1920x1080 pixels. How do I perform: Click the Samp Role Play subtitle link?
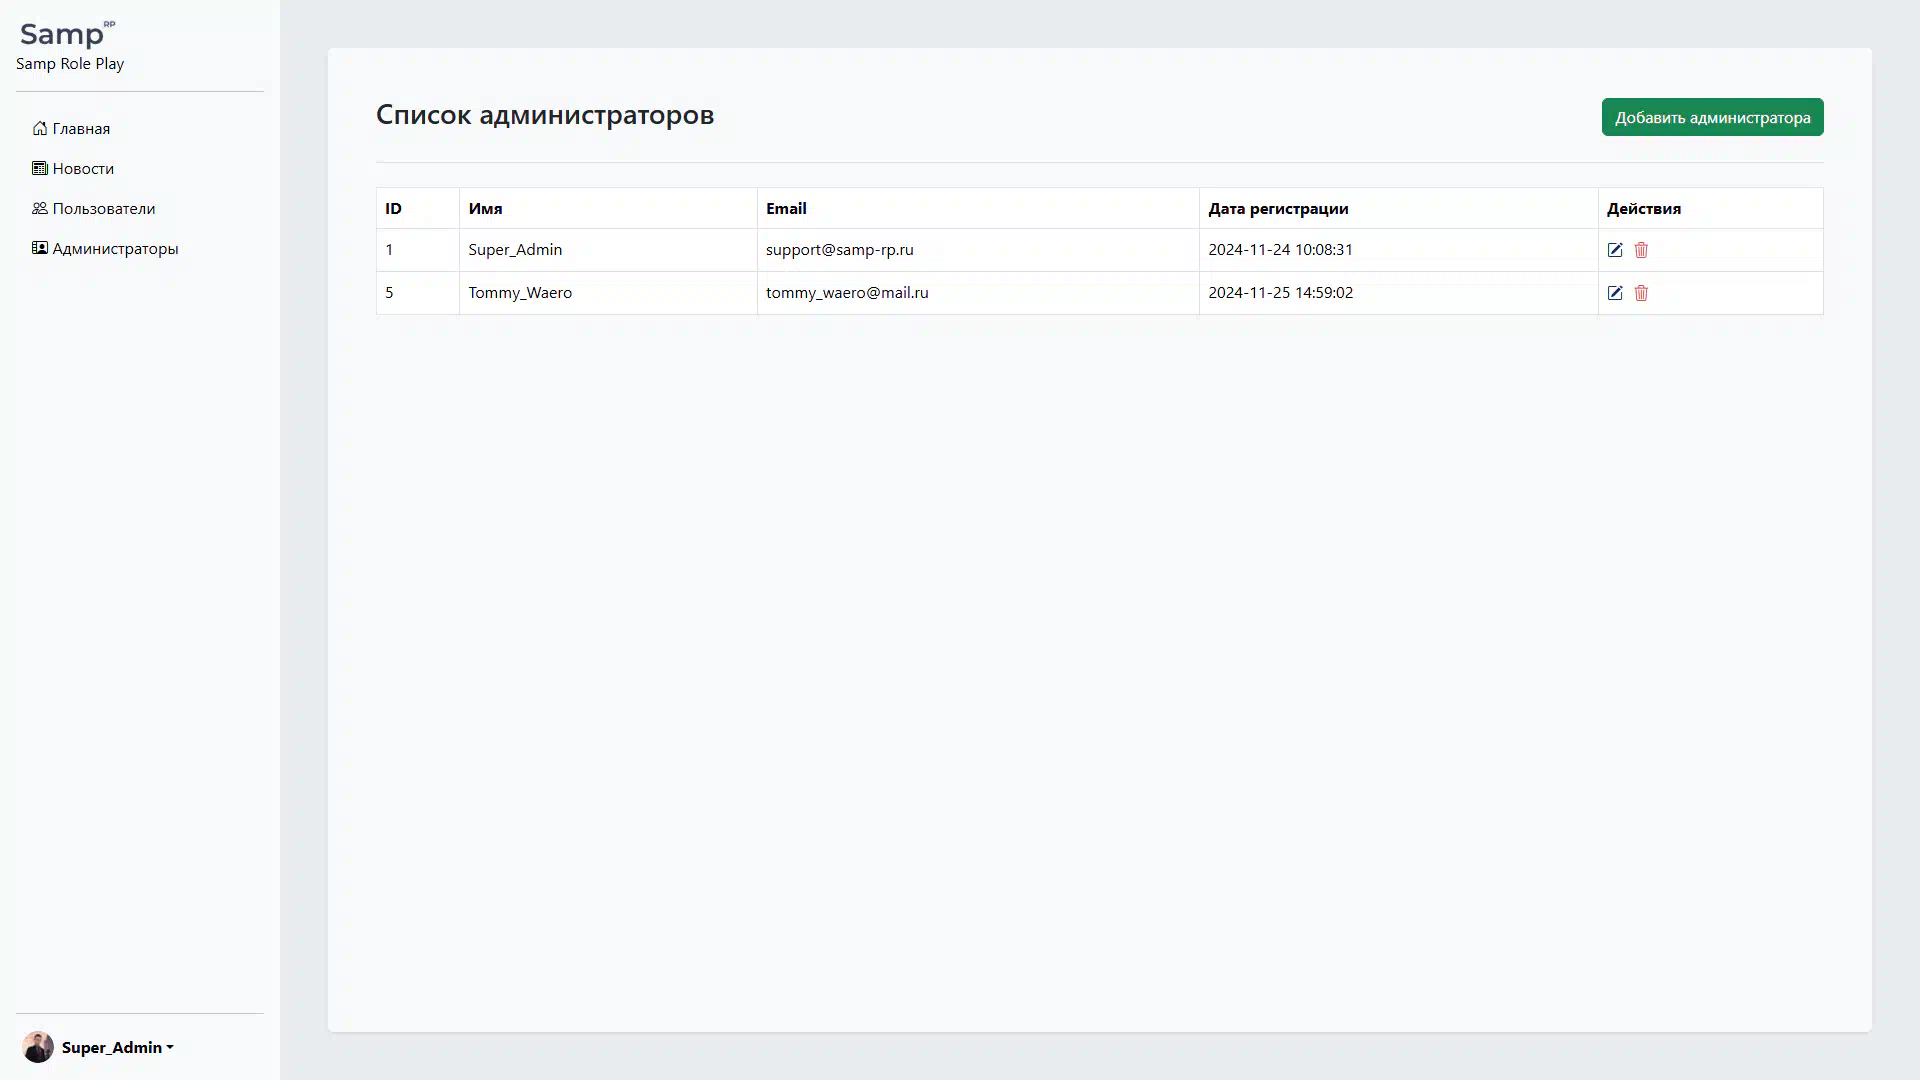70,64
